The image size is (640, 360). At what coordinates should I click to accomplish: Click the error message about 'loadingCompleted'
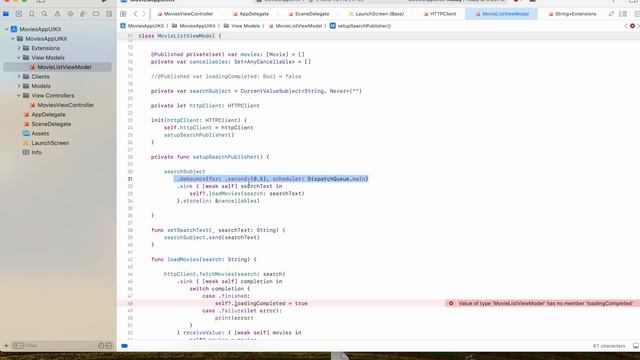click(x=546, y=303)
